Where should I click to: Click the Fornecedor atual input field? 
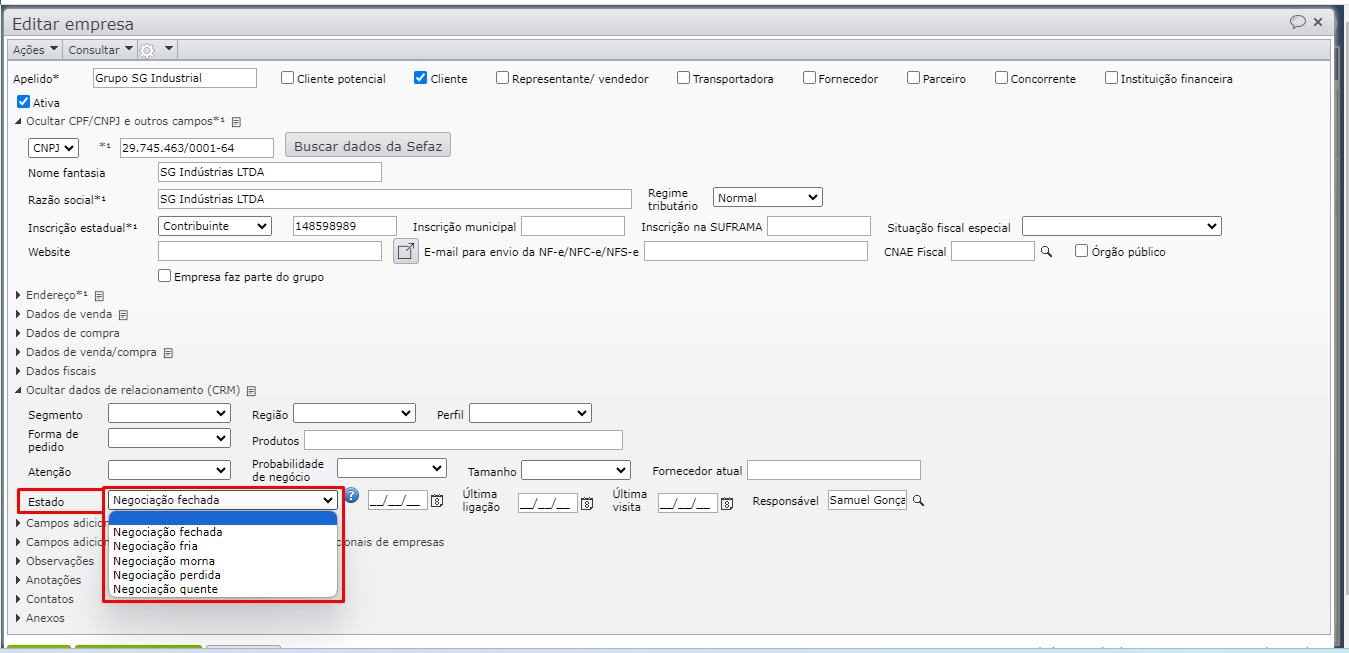coord(834,470)
